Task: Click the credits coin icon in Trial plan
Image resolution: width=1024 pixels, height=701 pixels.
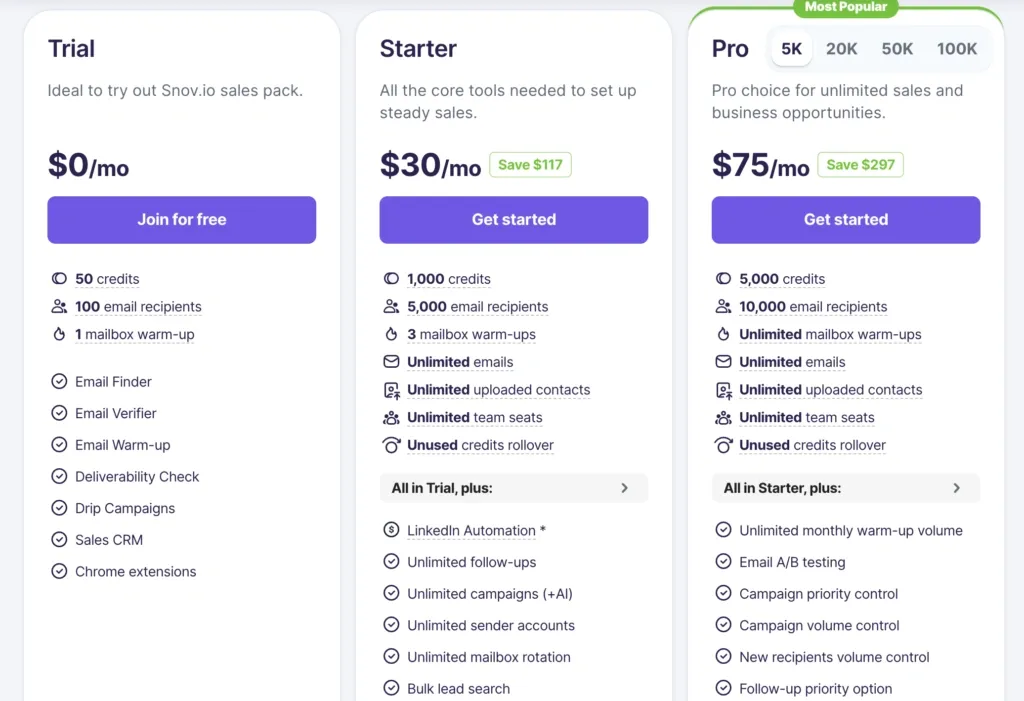Action: tap(58, 279)
